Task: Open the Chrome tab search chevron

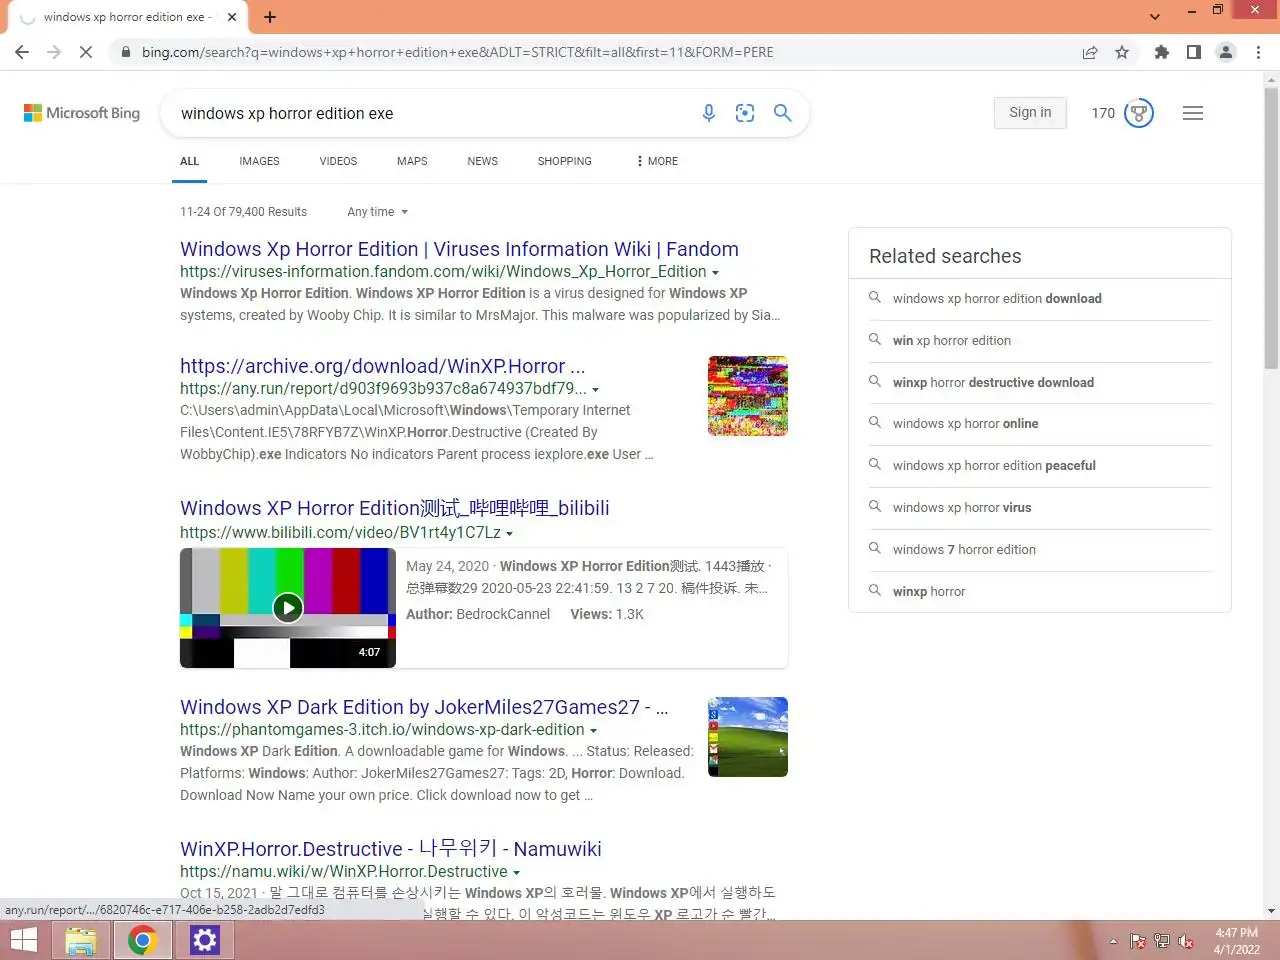Action: [x=1155, y=17]
